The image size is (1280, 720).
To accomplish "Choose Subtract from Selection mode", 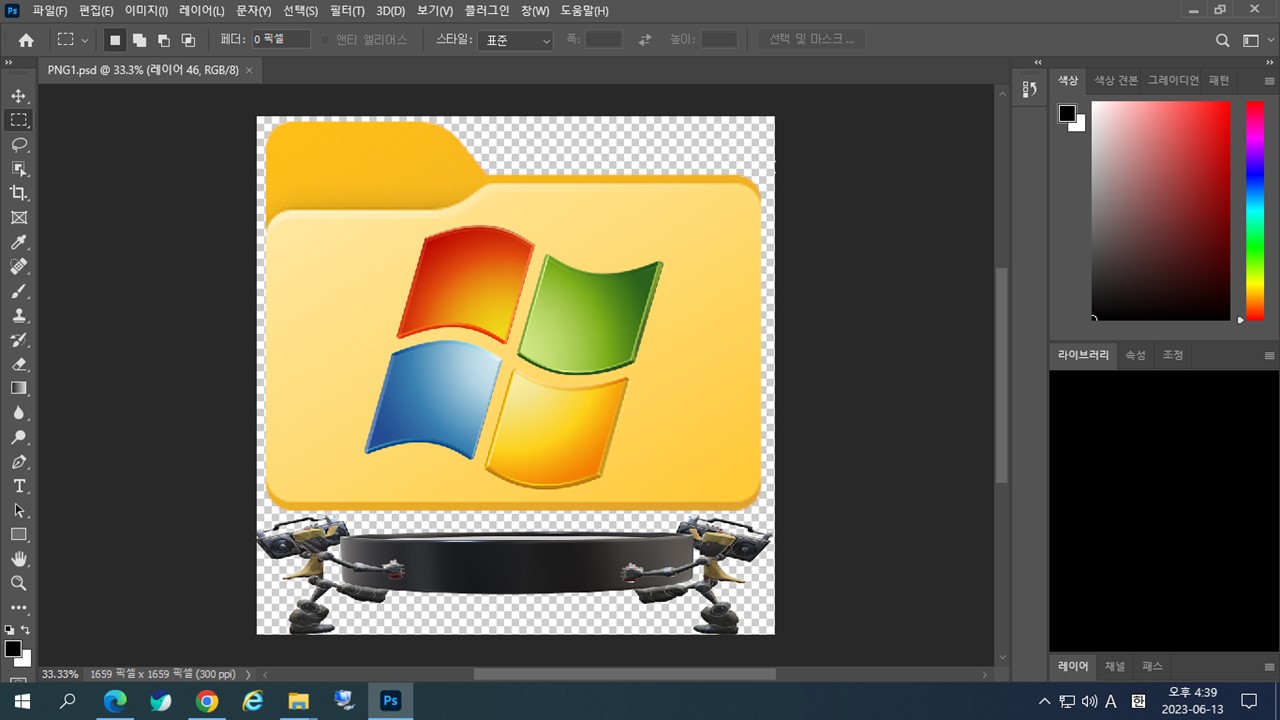I will 163,40.
